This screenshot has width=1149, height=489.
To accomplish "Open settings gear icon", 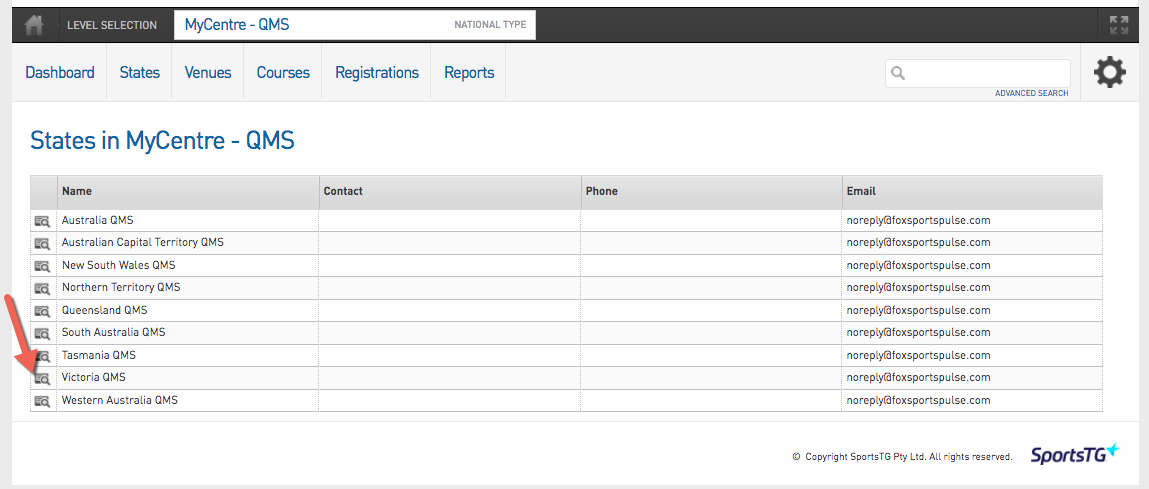I will click(x=1109, y=73).
